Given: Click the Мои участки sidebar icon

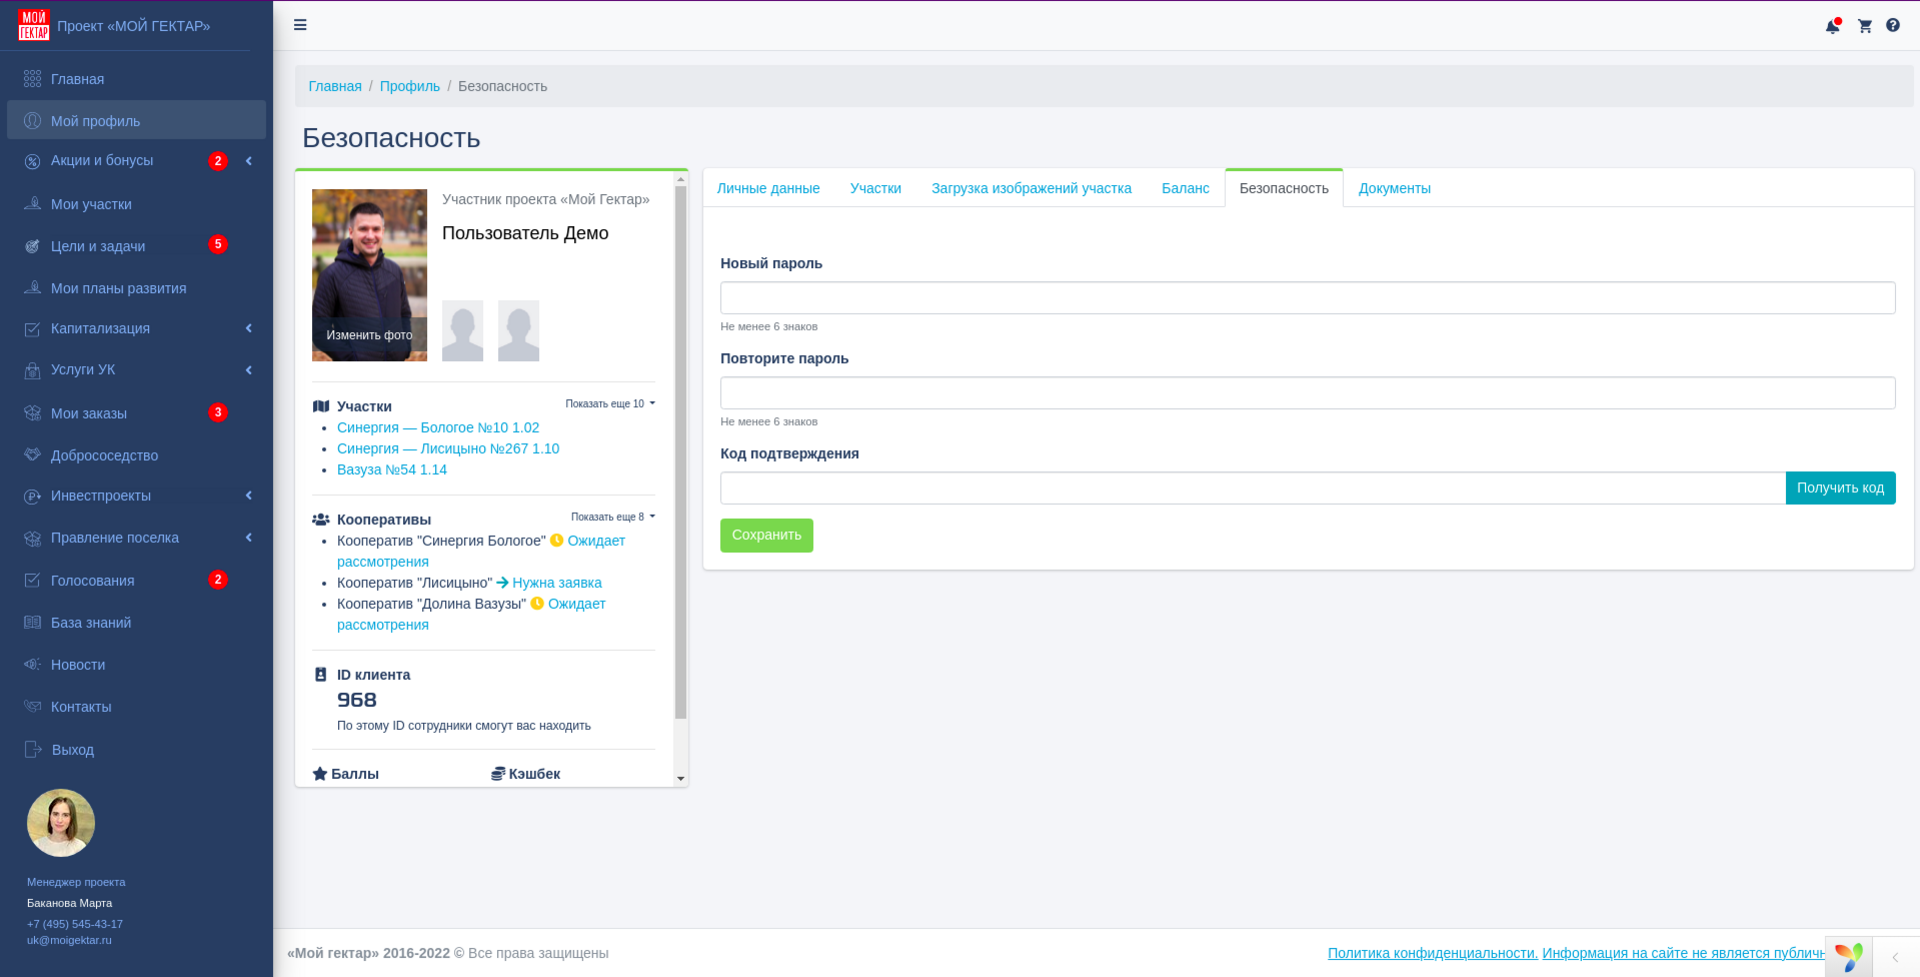Looking at the screenshot, I should (x=33, y=204).
